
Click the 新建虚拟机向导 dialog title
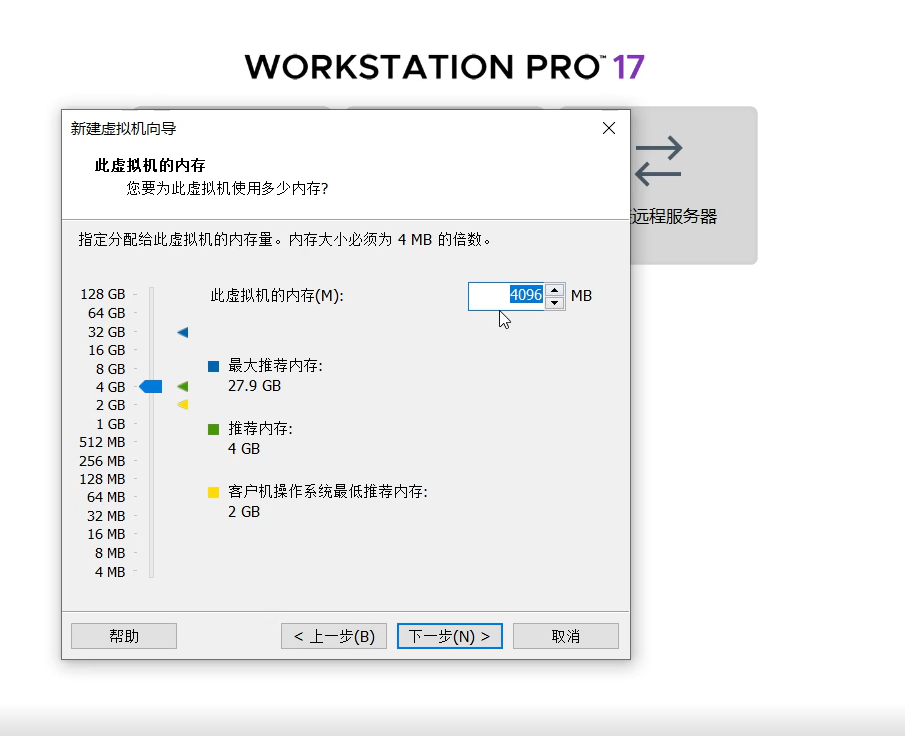coord(124,128)
